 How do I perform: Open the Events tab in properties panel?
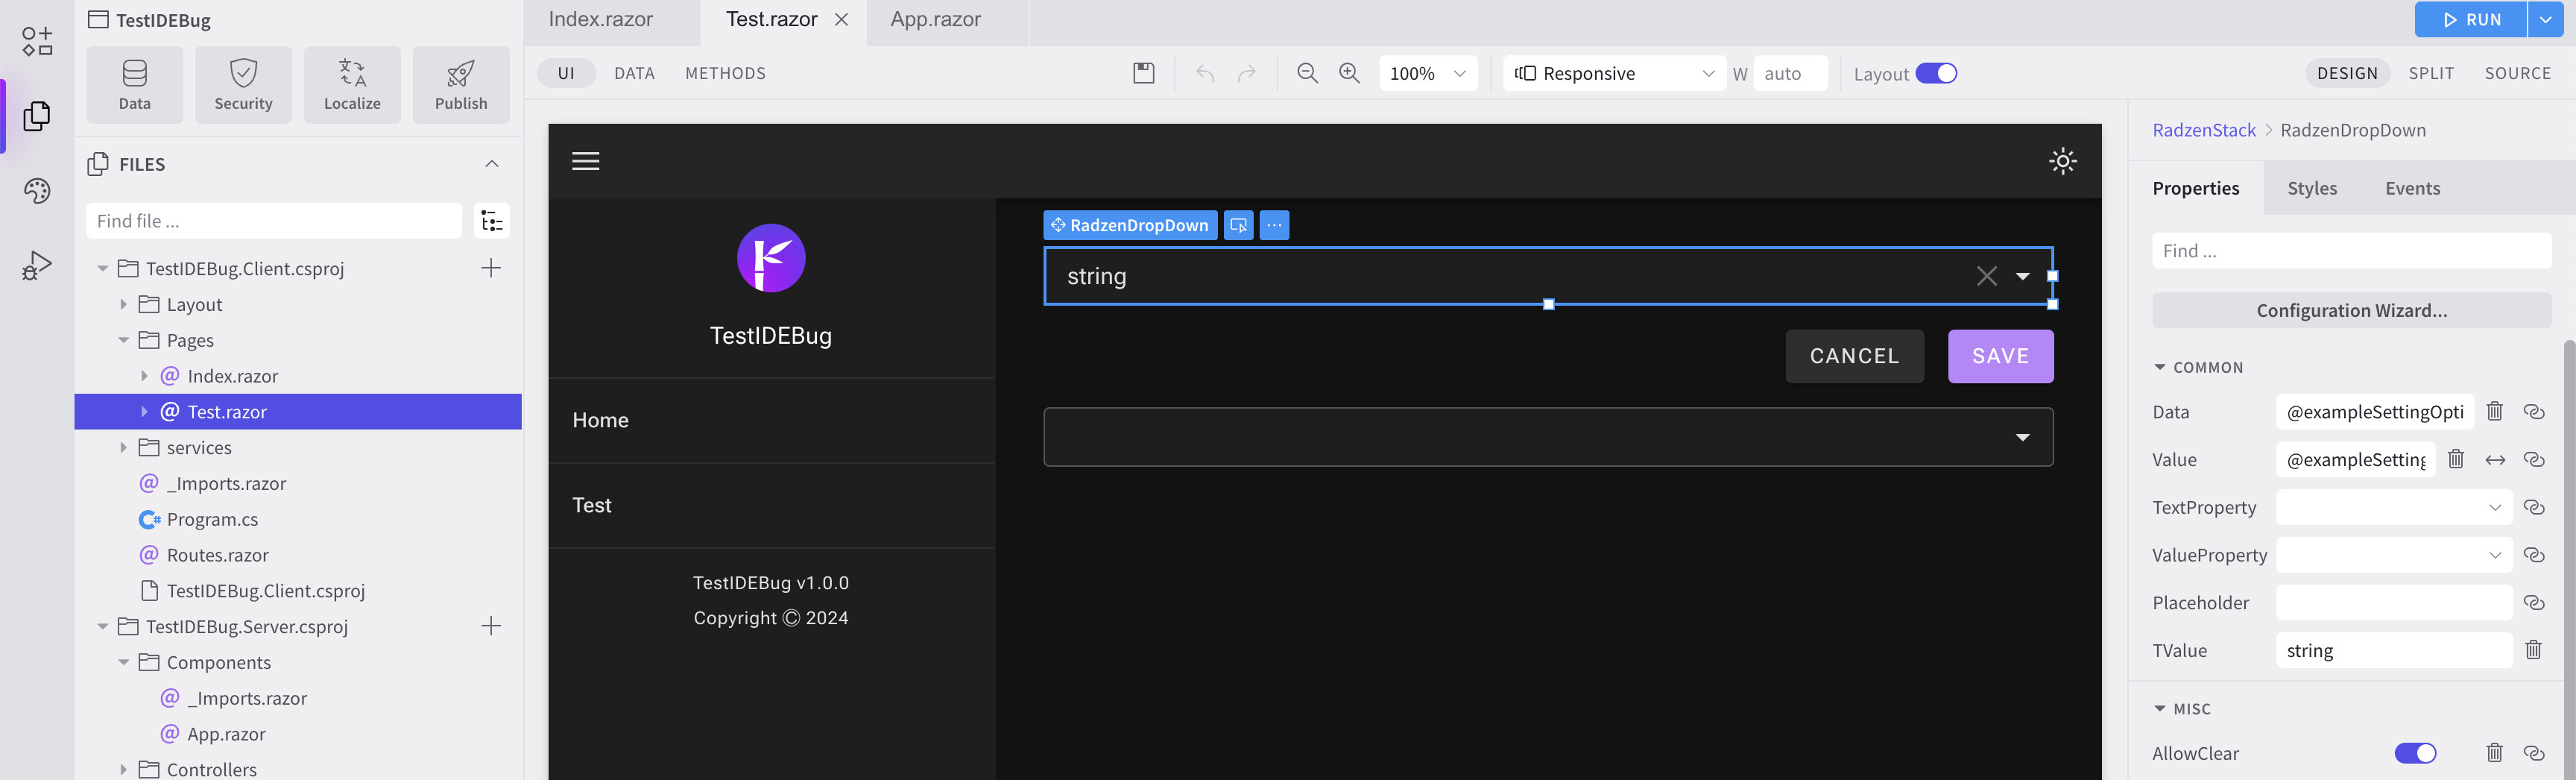[x=2412, y=188]
